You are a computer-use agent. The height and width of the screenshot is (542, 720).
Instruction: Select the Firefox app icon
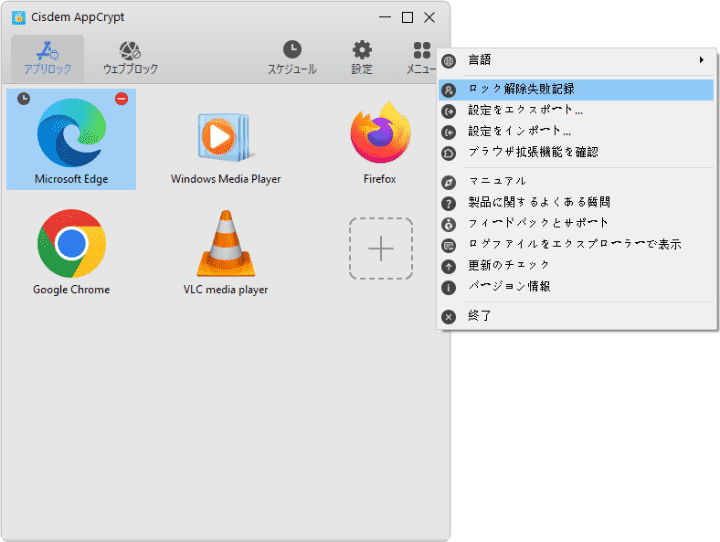[379, 136]
